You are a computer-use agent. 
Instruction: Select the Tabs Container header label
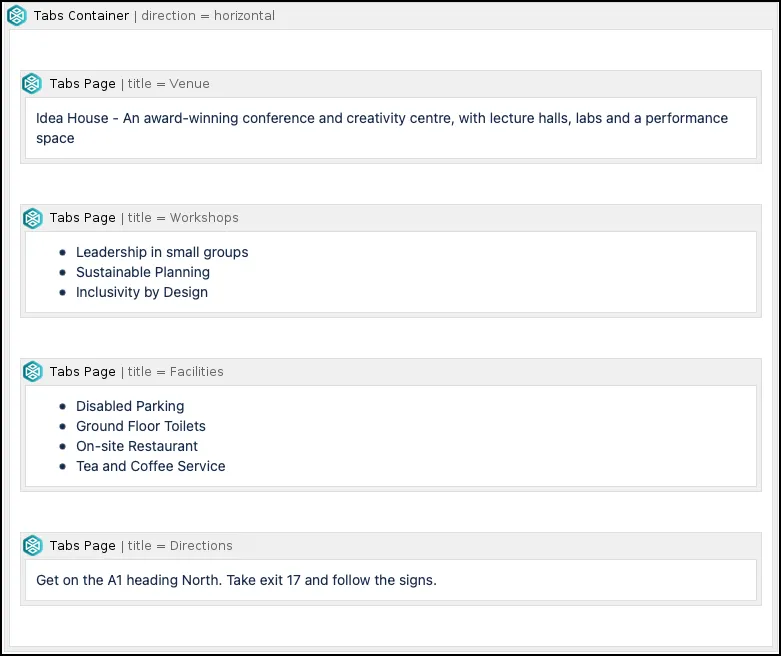tap(81, 15)
